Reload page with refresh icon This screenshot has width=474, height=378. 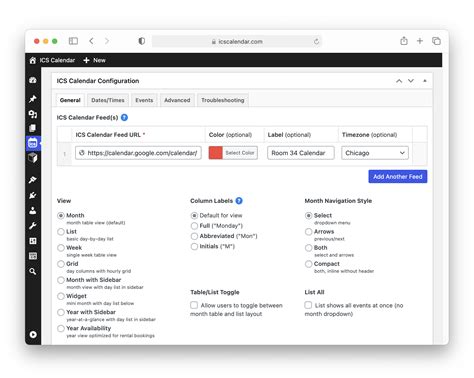(x=316, y=41)
